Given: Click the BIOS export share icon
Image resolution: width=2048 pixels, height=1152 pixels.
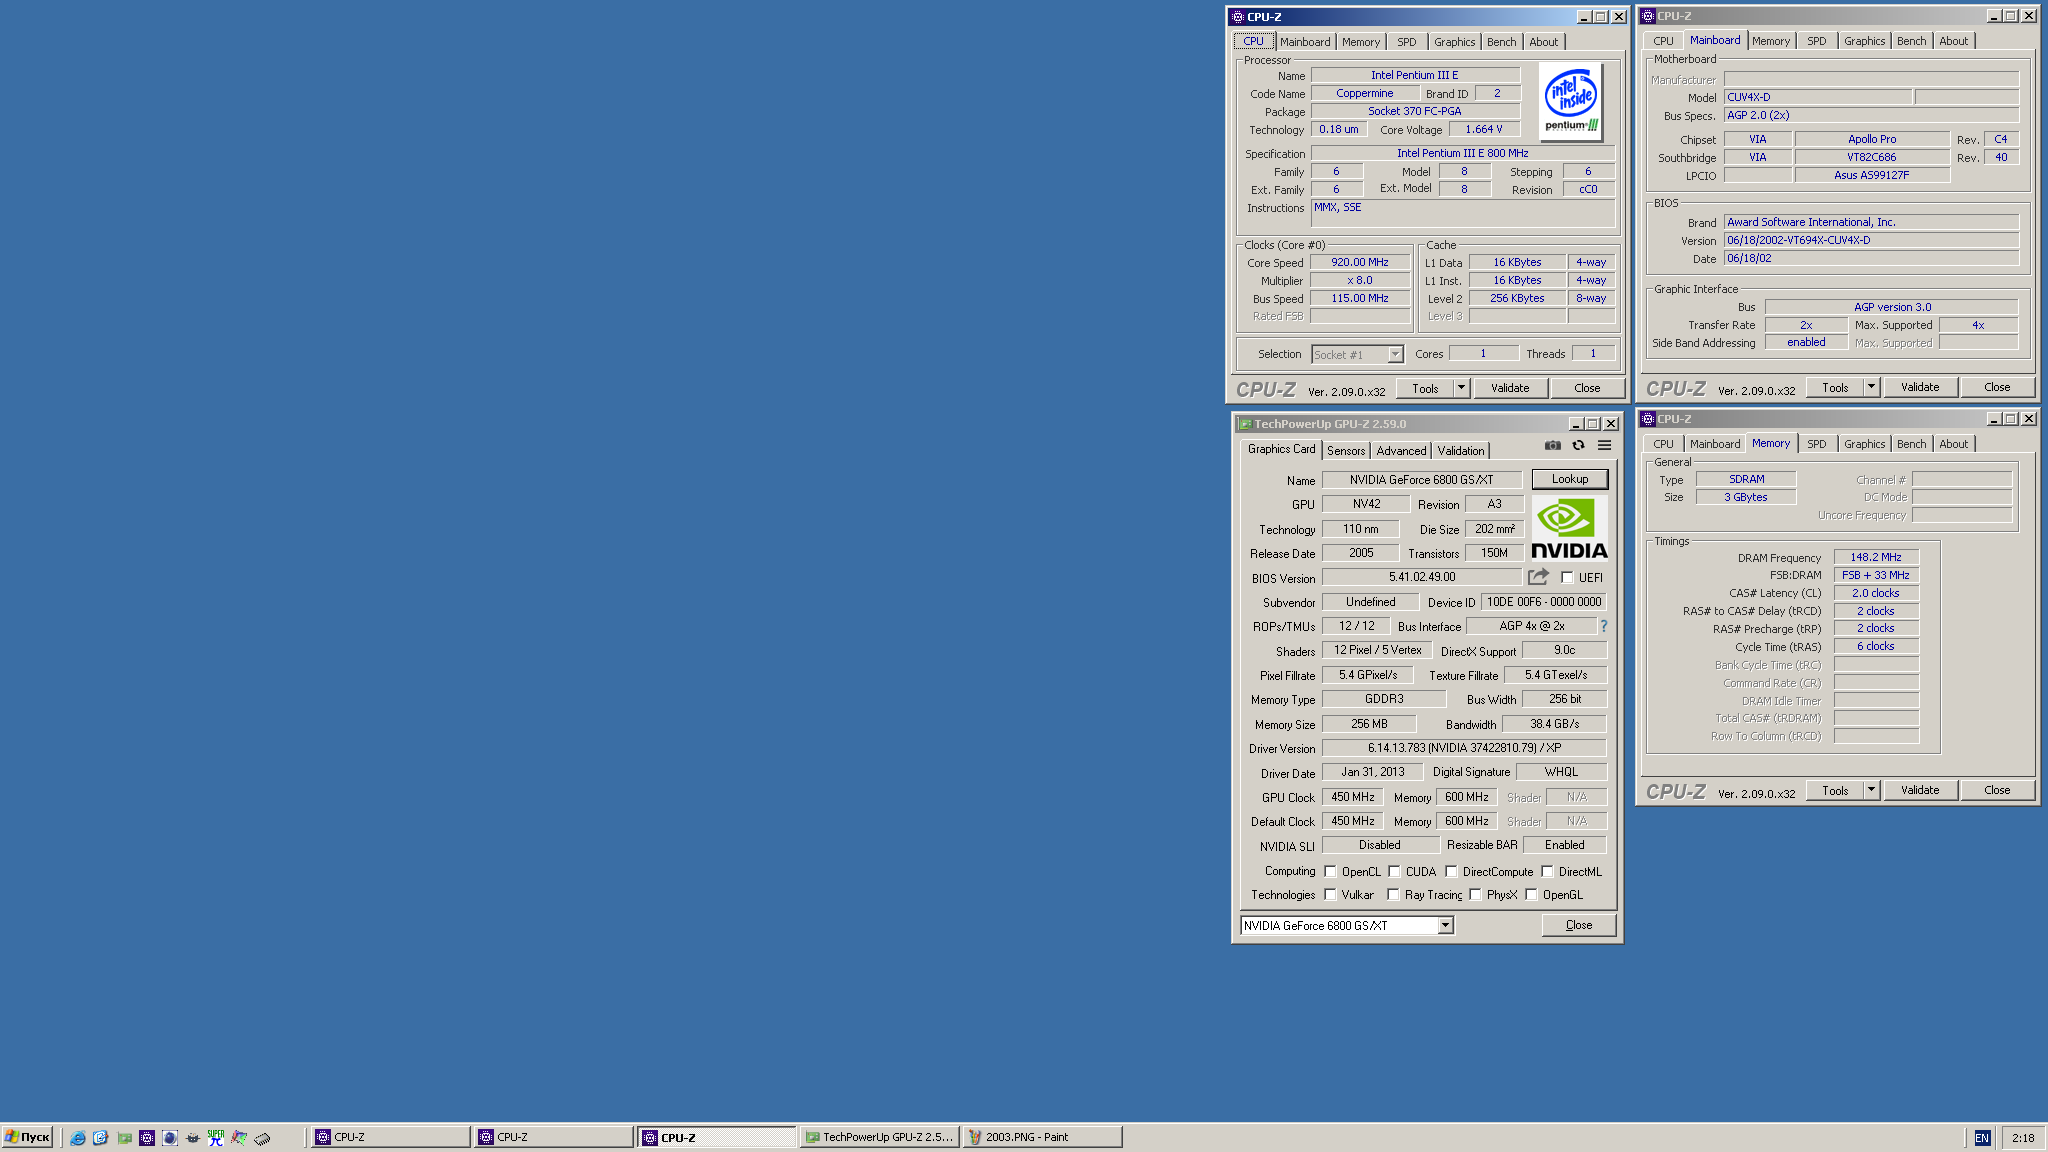Looking at the screenshot, I should (1538, 577).
